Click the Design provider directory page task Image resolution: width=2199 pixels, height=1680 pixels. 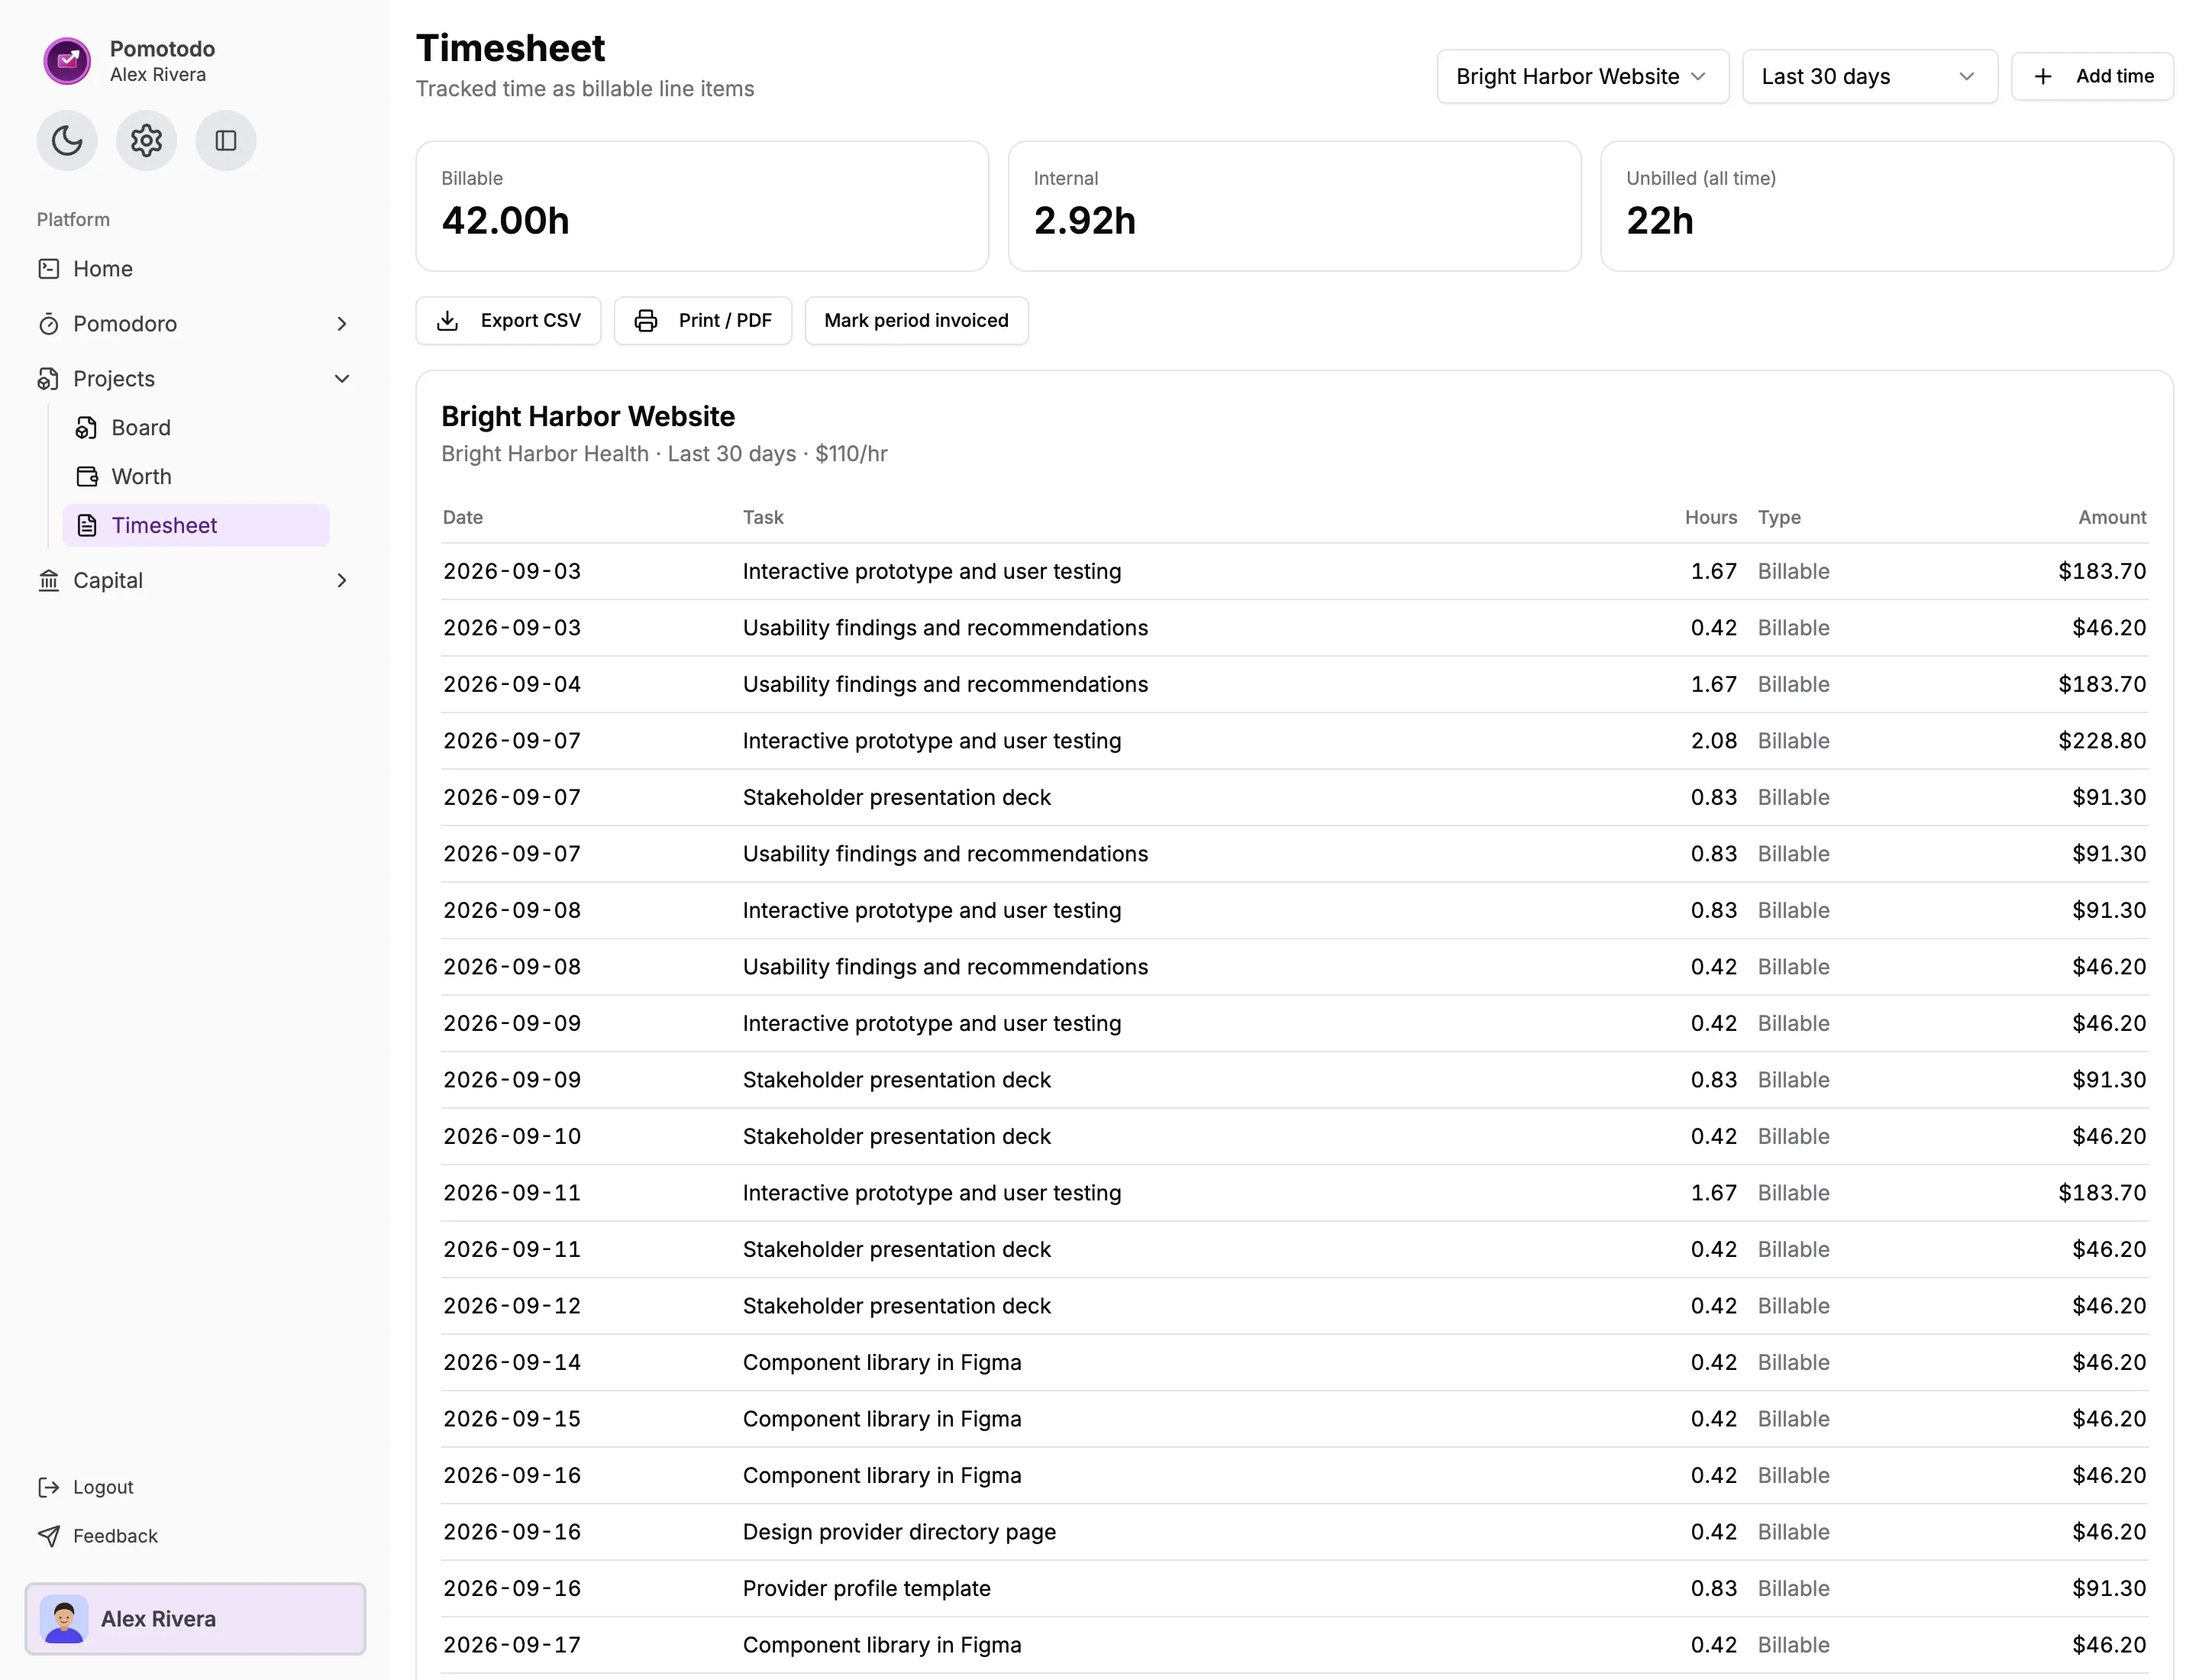(899, 1532)
